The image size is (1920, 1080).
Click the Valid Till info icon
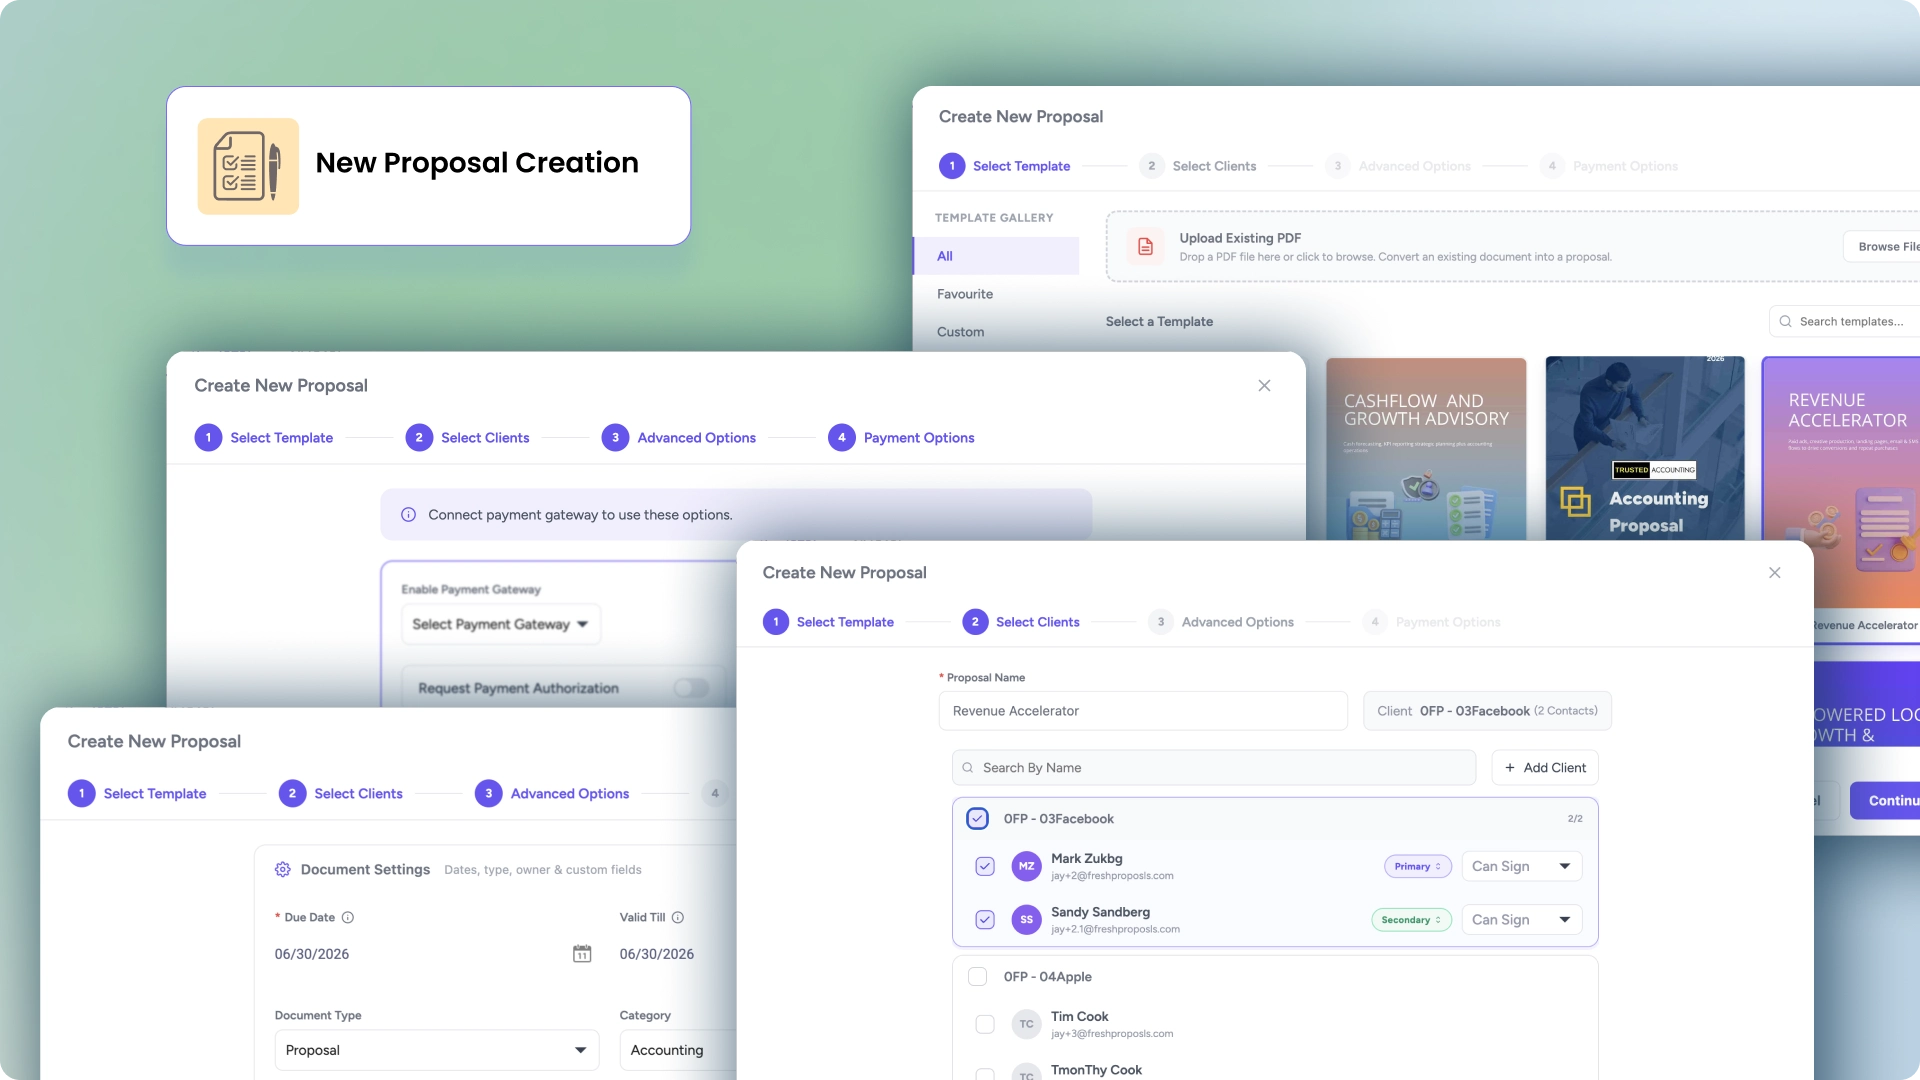678,918
